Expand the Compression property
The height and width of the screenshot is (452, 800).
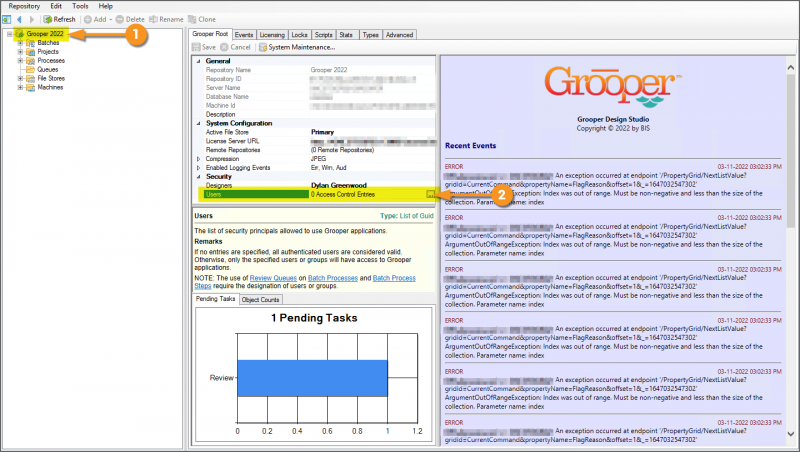pyautogui.click(x=199, y=159)
